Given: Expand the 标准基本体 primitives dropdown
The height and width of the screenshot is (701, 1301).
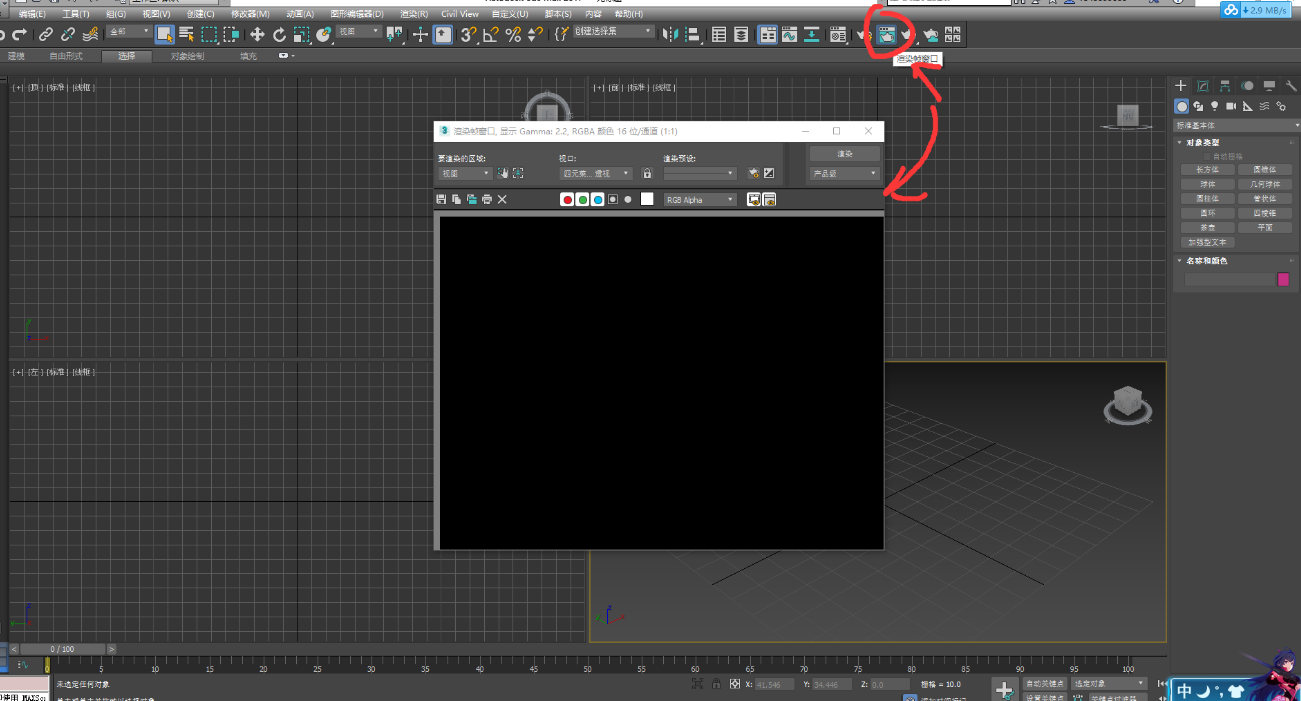Looking at the screenshot, I should [x=1236, y=126].
